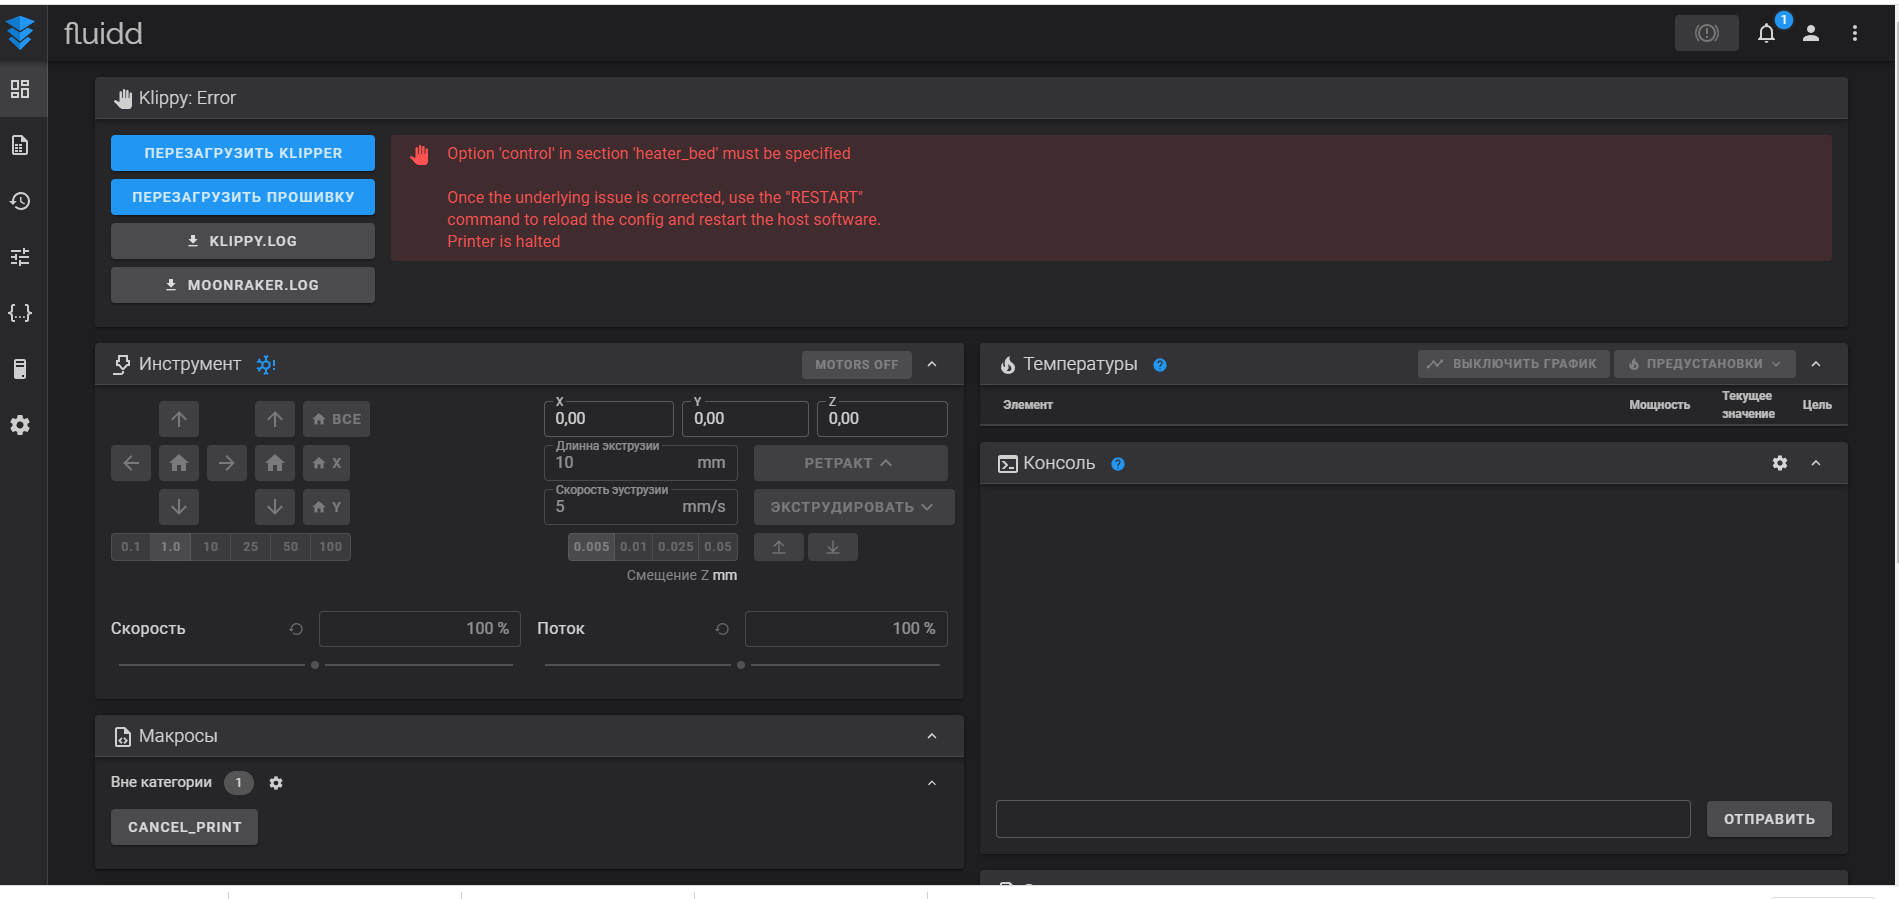The height and width of the screenshot is (899, 1899).
Task: Select the 10 mm move distance
Action: click(210, 547)
